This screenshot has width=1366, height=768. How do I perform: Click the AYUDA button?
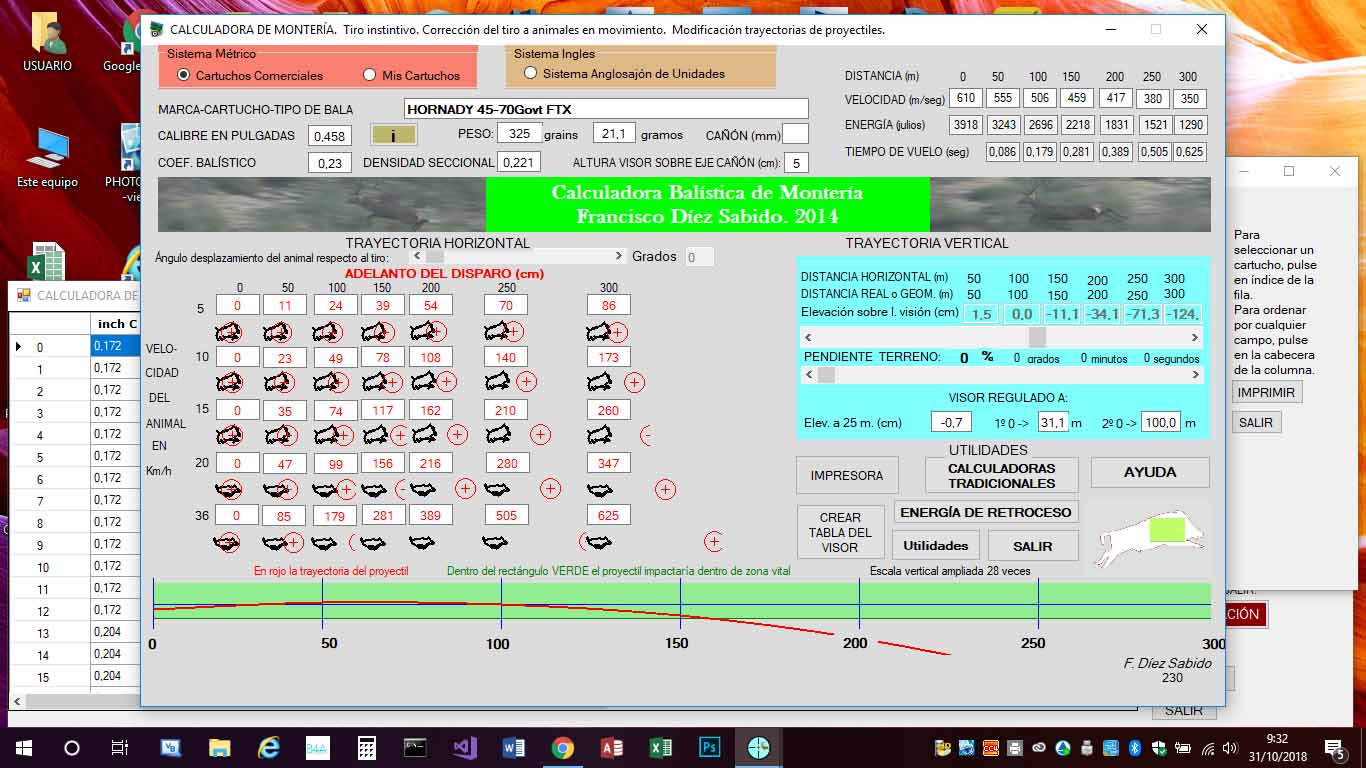coord(1150,472)
